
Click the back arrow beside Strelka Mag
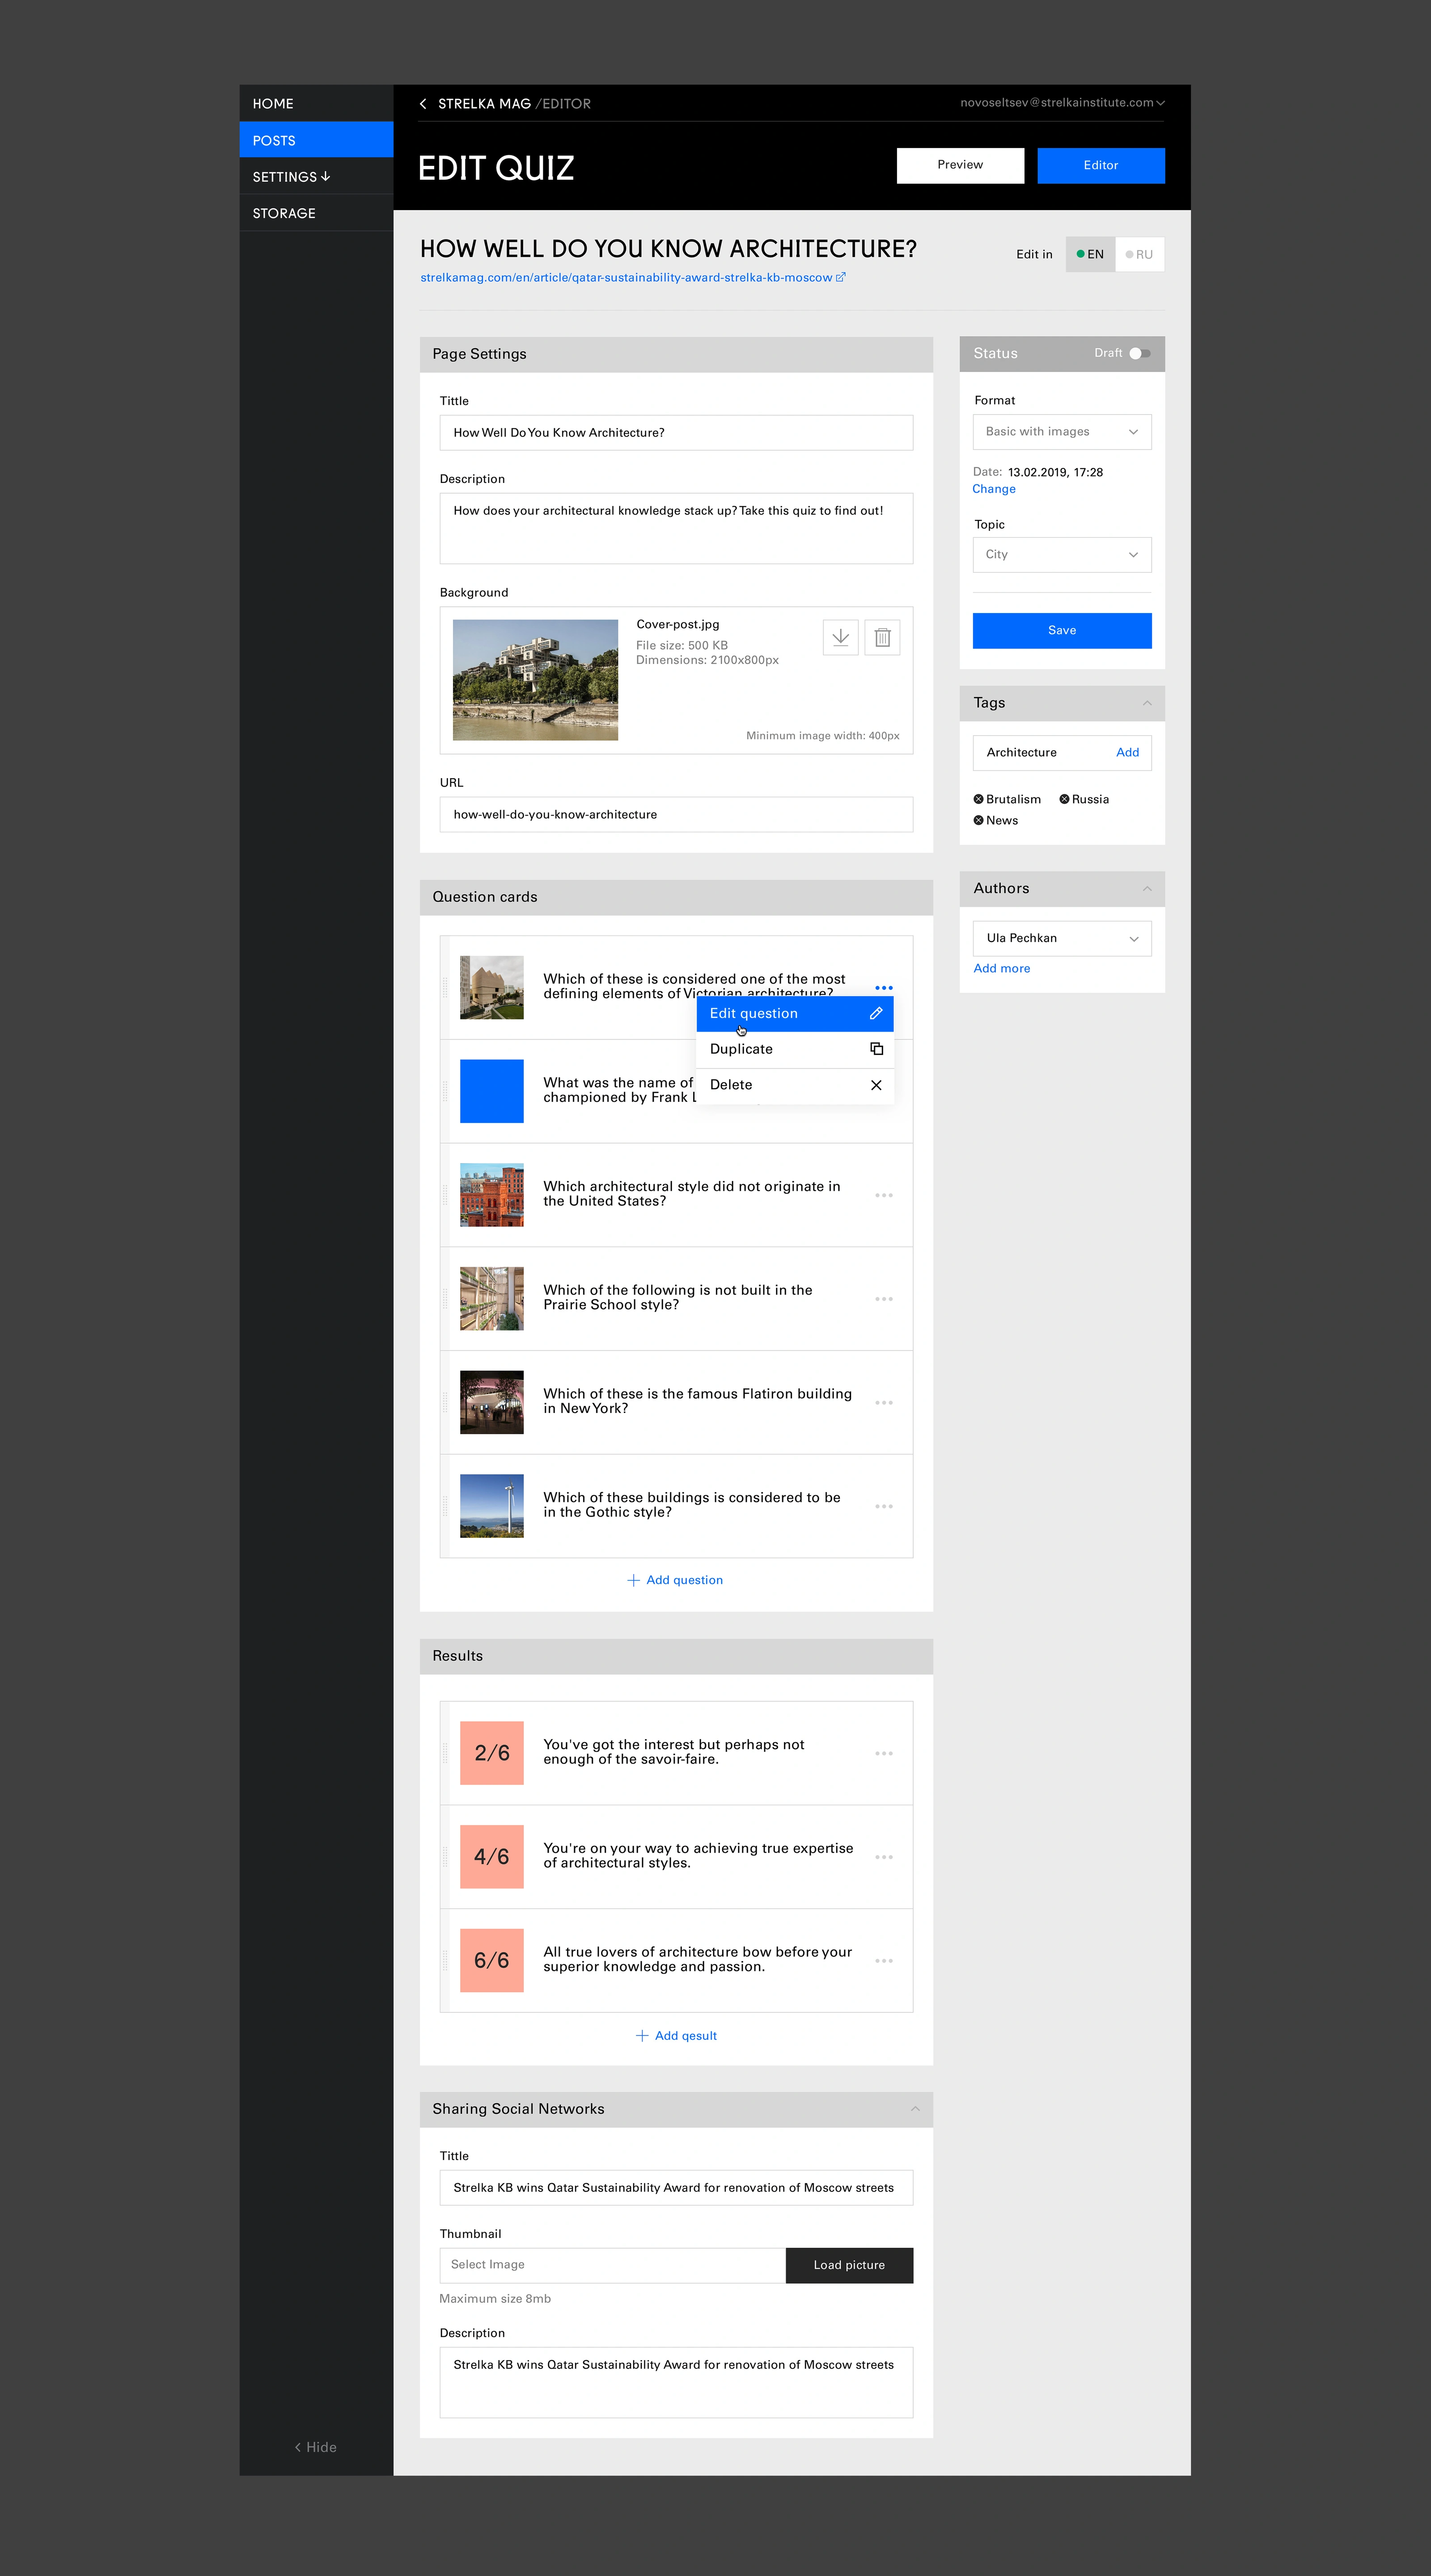point(423,104)
